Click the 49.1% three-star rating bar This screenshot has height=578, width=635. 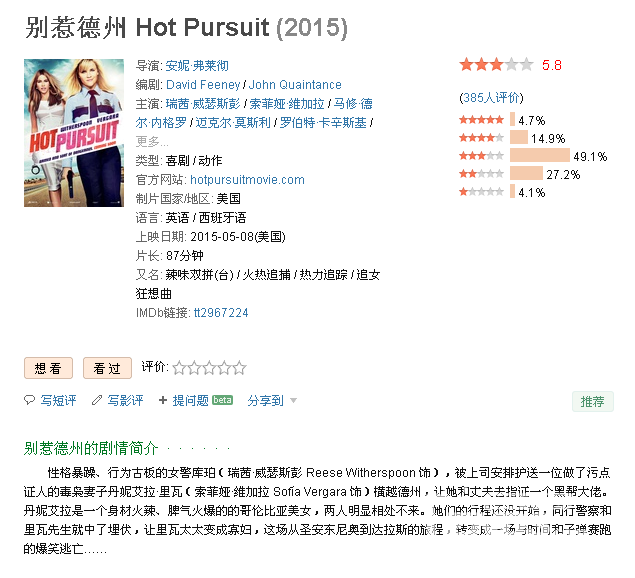[540, 156]
